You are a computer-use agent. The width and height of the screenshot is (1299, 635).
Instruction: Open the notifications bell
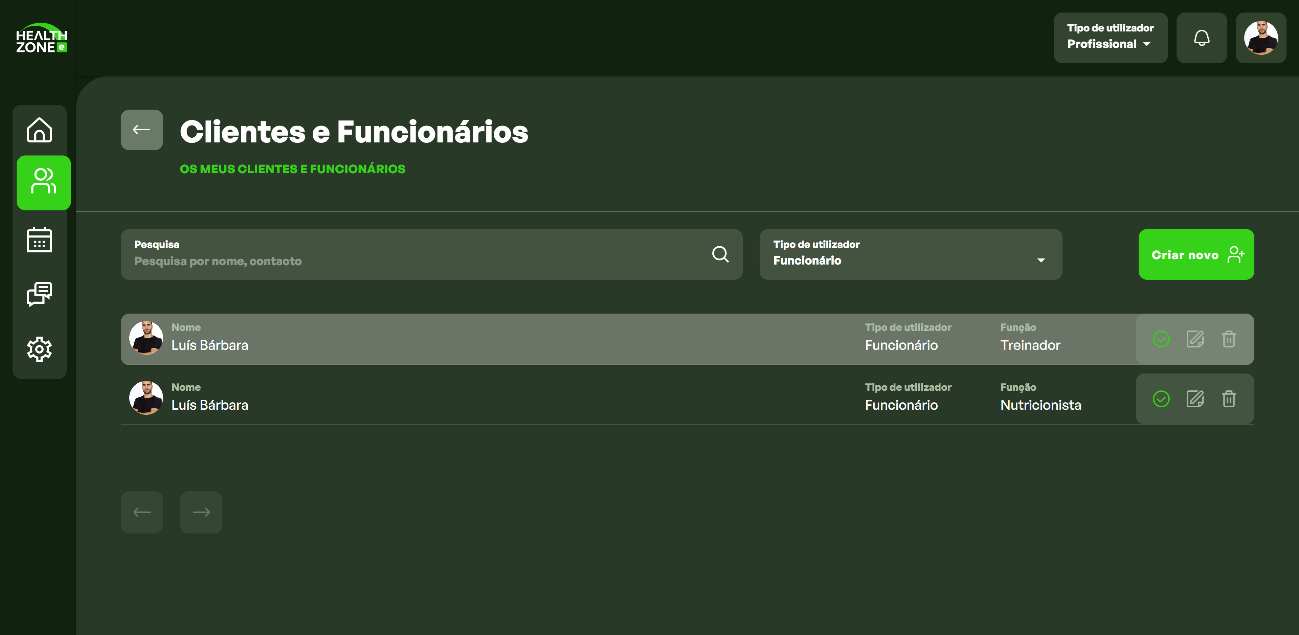point(1202,38)
